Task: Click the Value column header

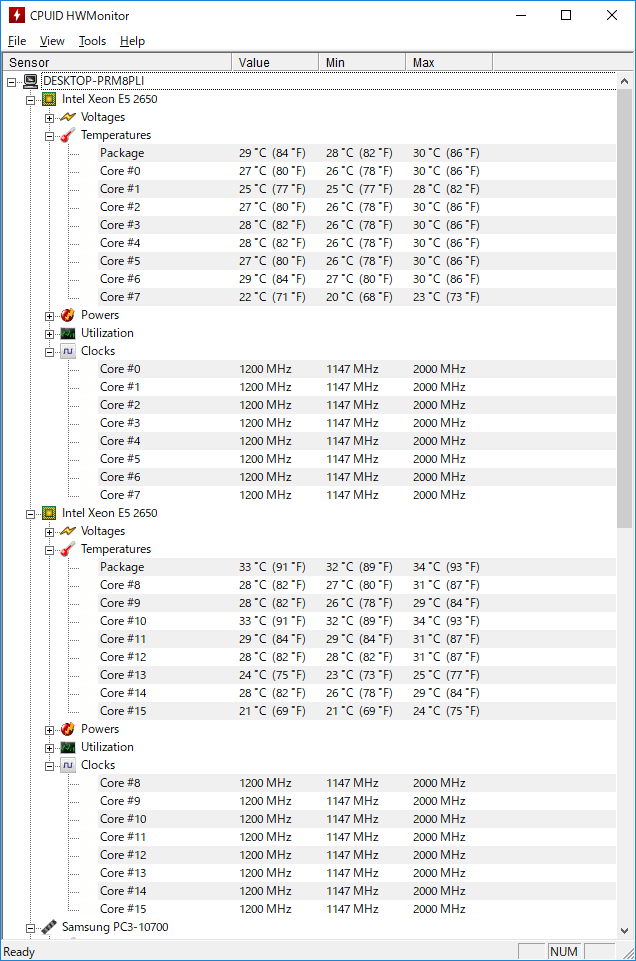Action: [x=275, y=63]
